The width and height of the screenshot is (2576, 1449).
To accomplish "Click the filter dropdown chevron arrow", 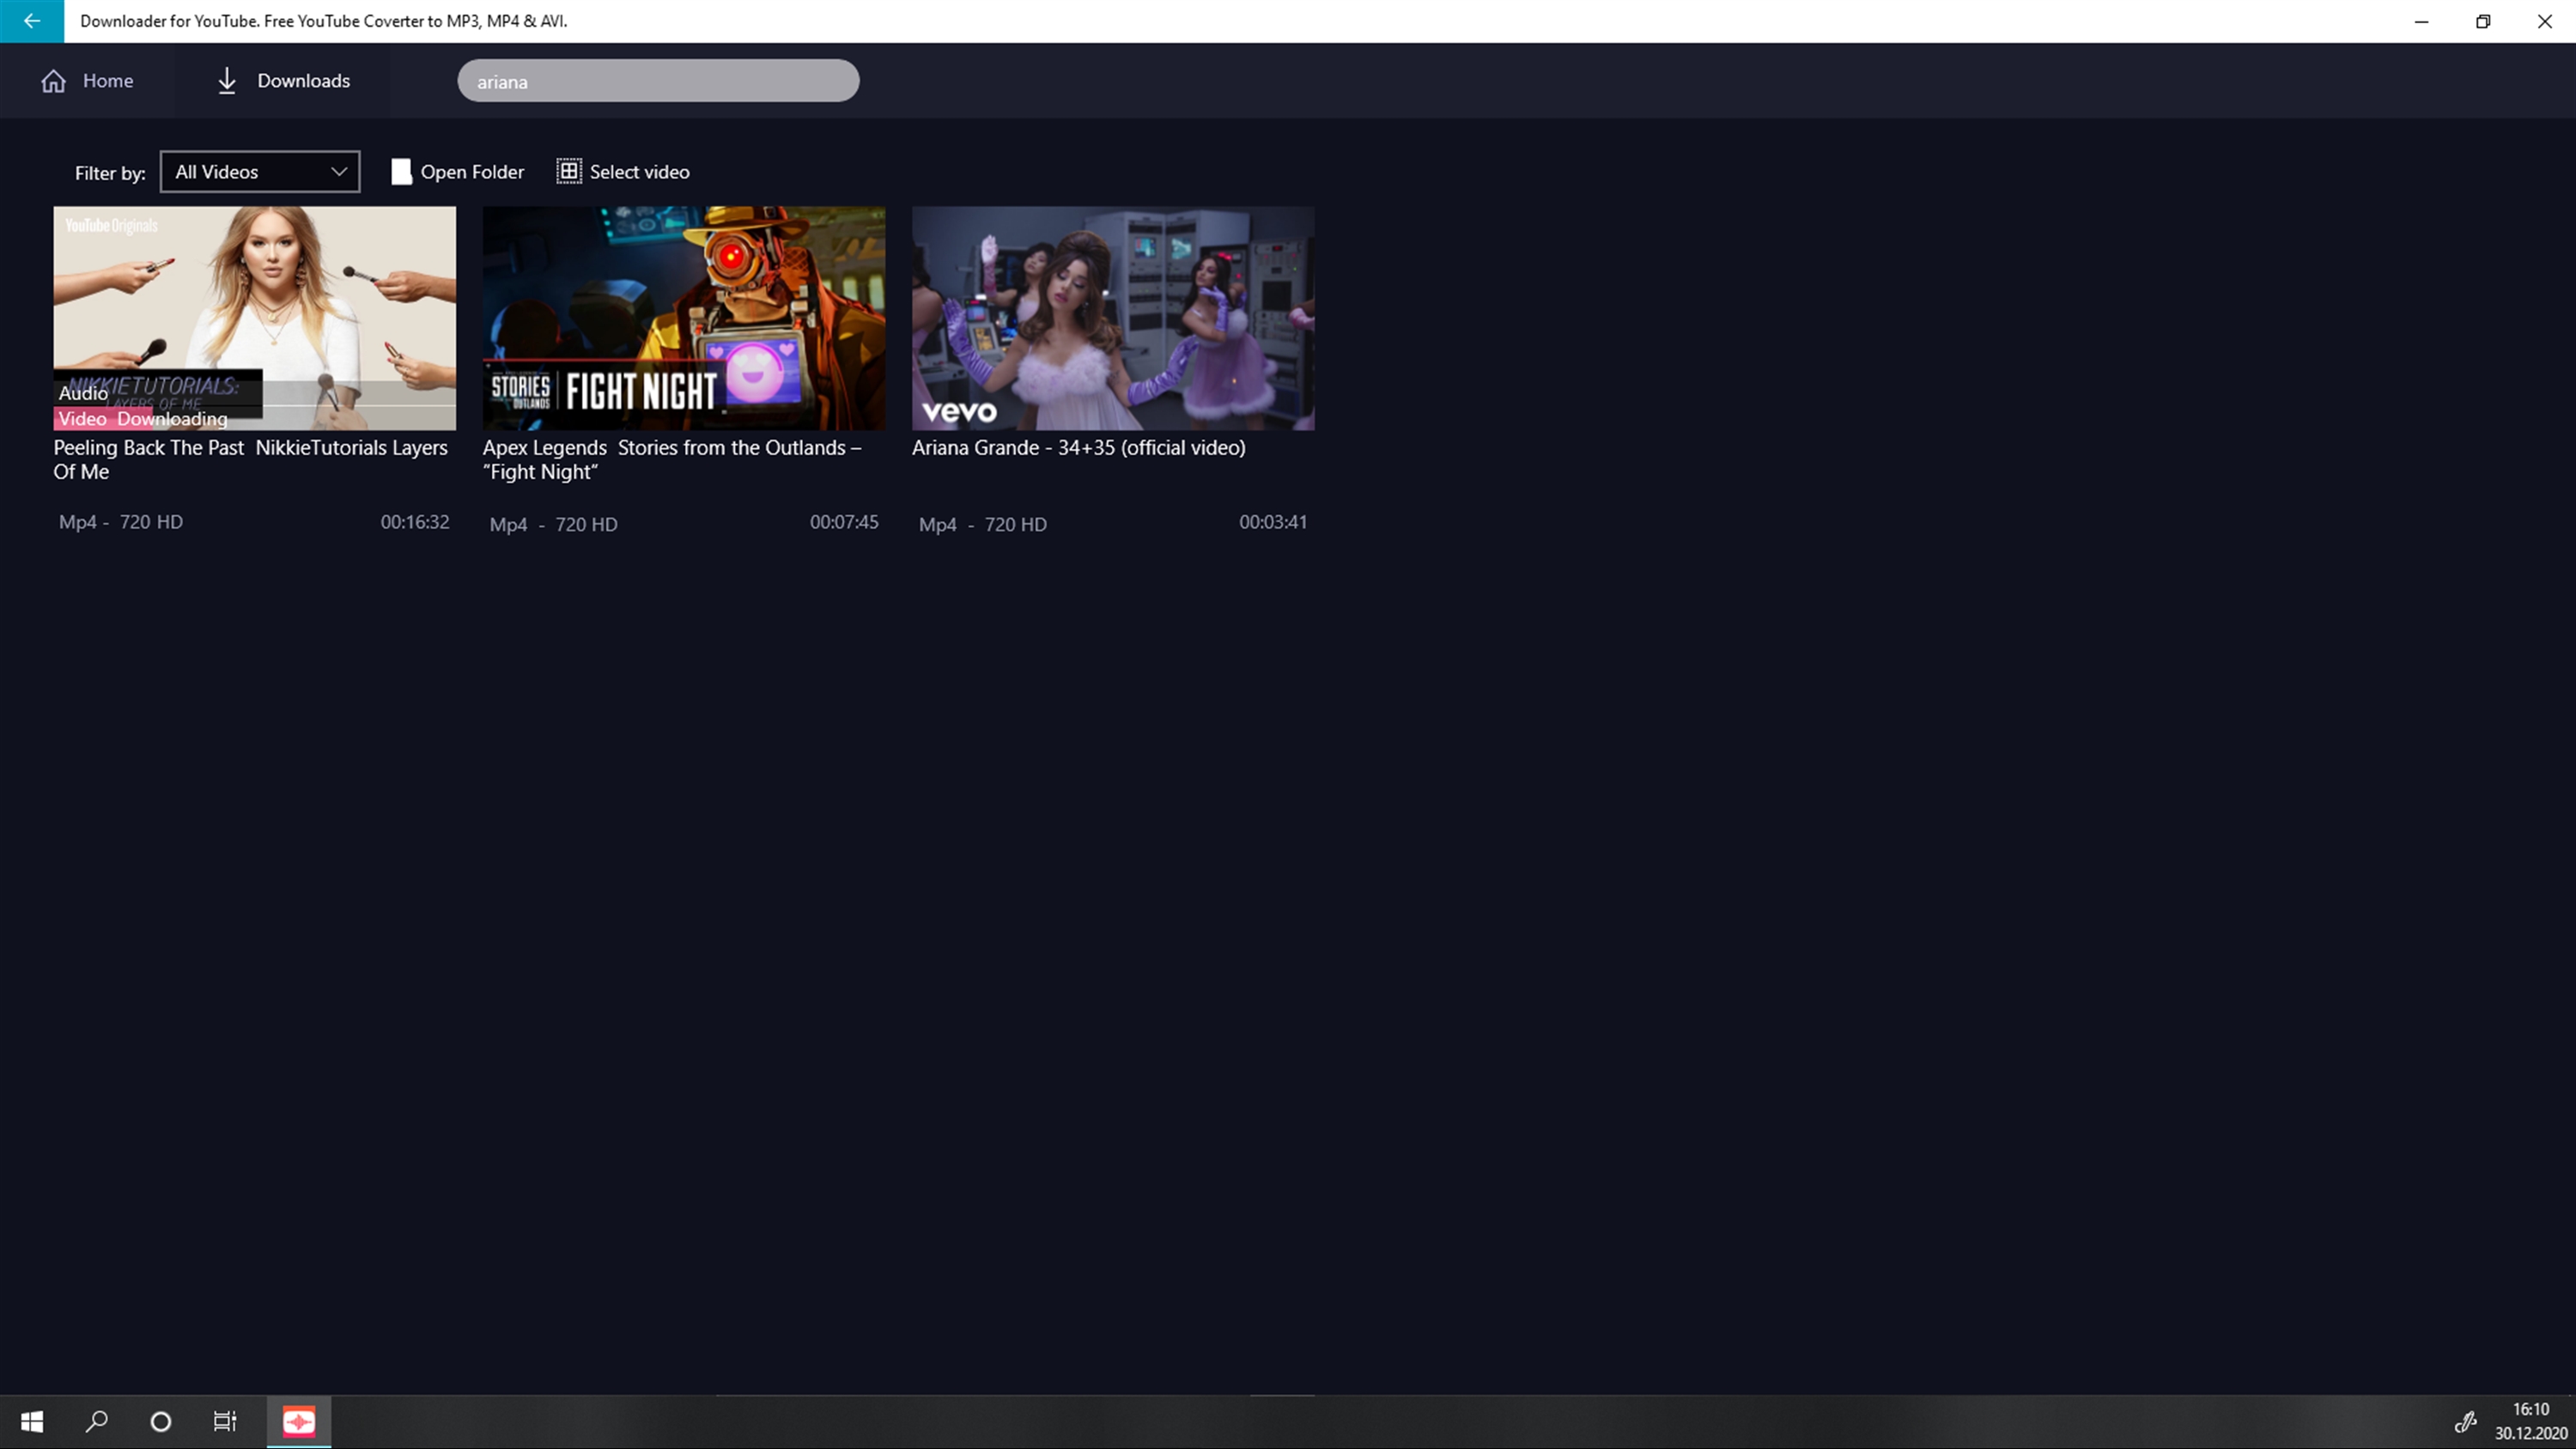I will [x=339, y=172].
